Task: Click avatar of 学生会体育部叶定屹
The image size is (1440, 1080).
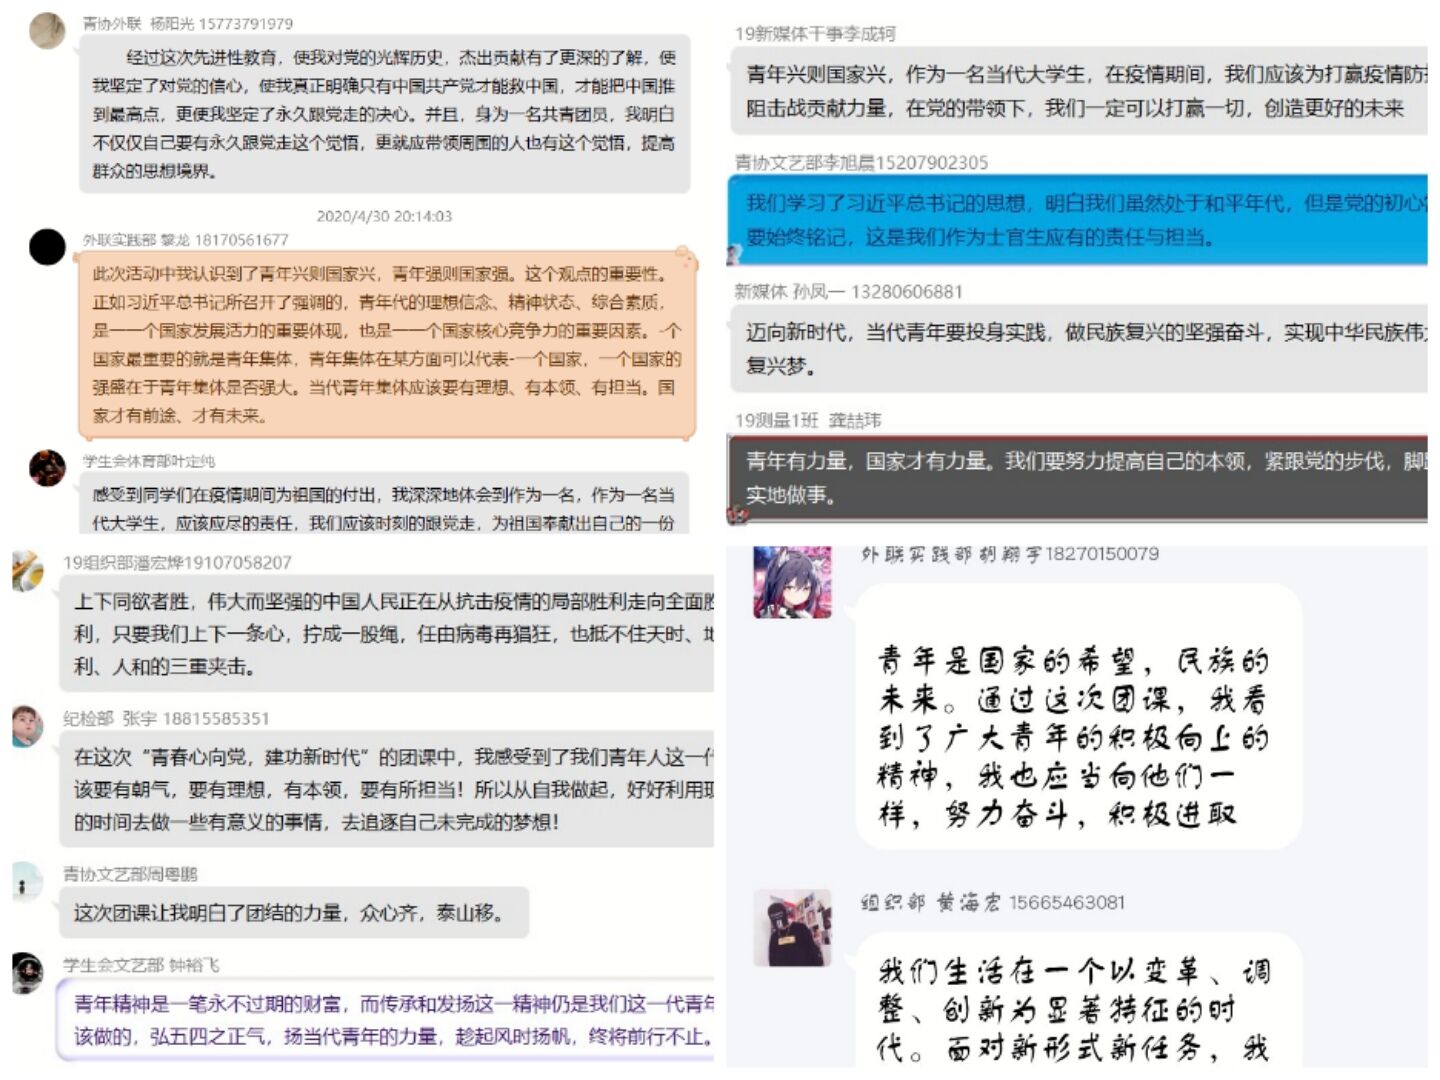Action: click(x=47, y=467)
